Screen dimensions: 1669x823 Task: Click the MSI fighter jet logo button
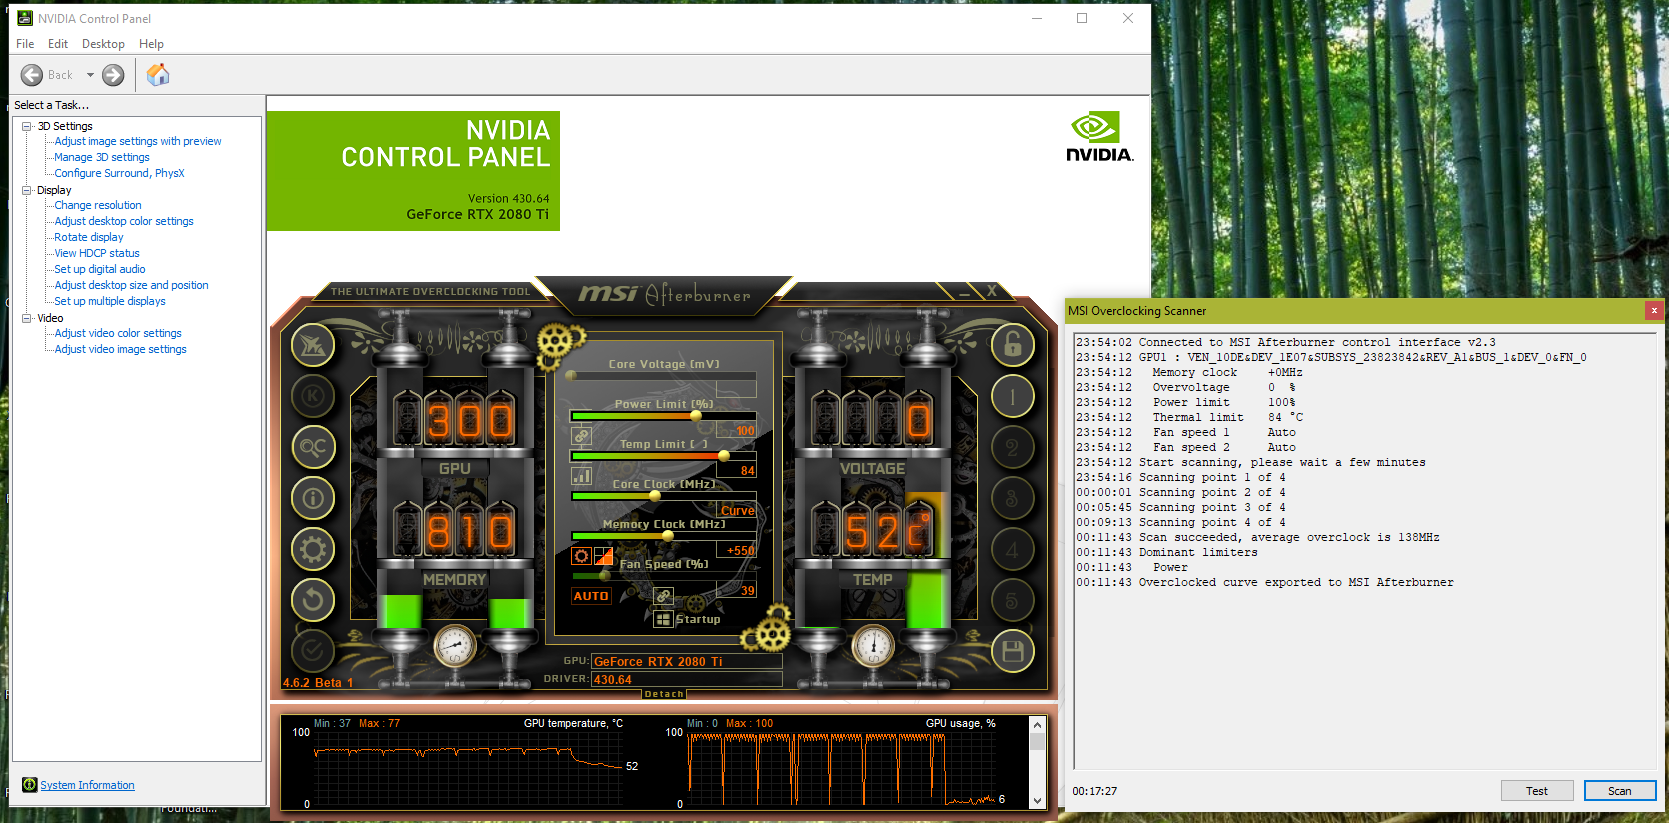point(313,346)
